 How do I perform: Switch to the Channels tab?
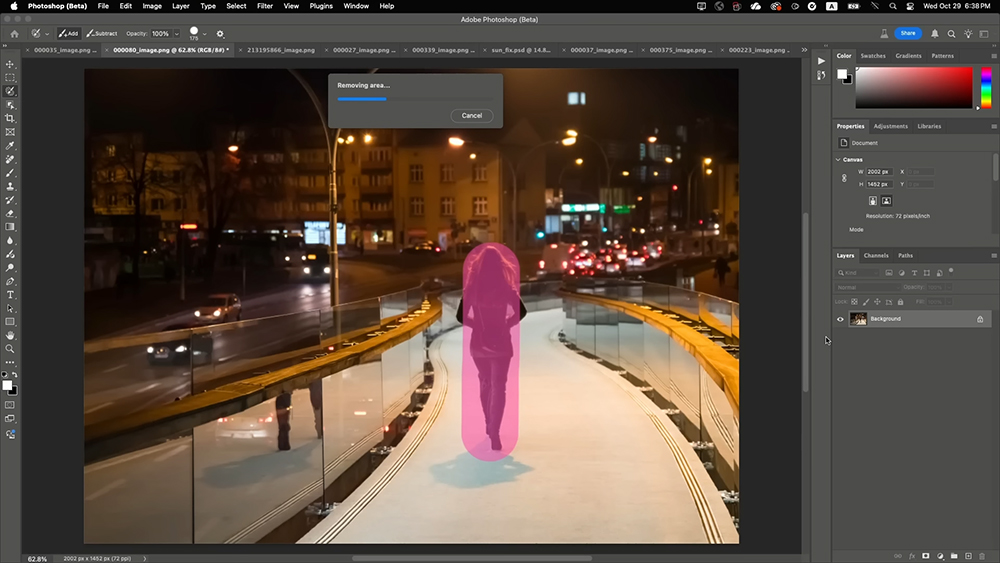[876, 255]
